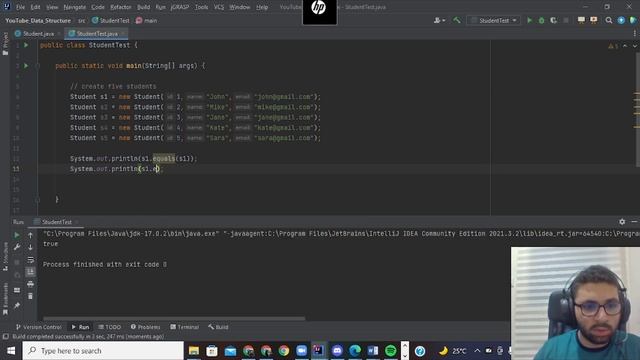Image resolution: width=640 pixels, height=360 pixels.
Task: Open Zoom from taskbar
Action: 301,351
